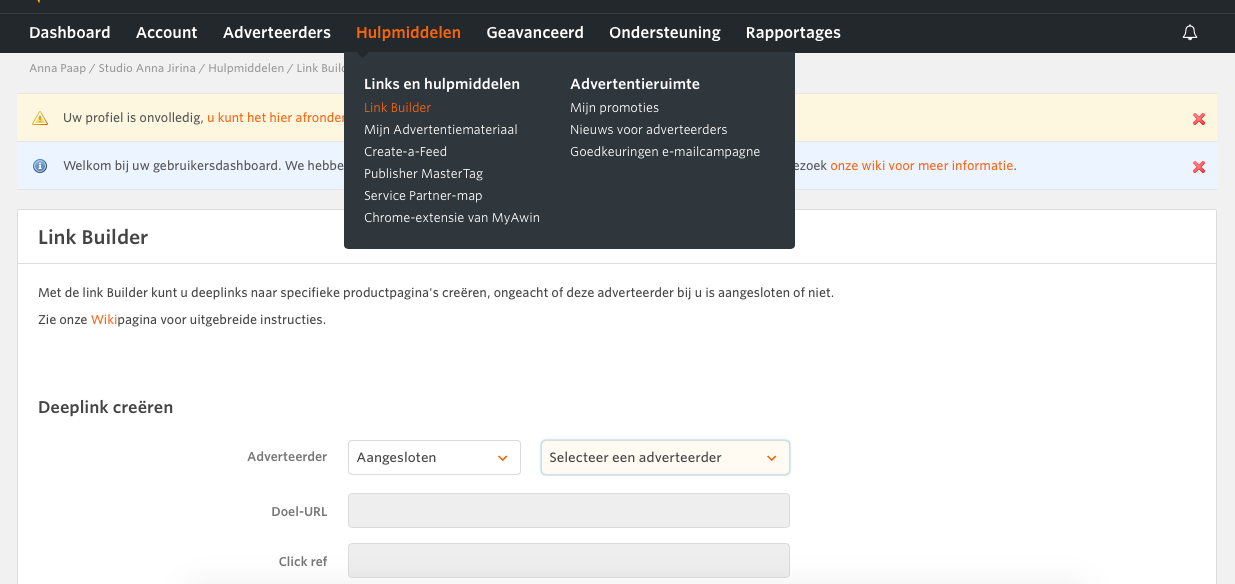
Task: Click the blue info circle icon
Action: pyautogui.click(x=40, y=166)
